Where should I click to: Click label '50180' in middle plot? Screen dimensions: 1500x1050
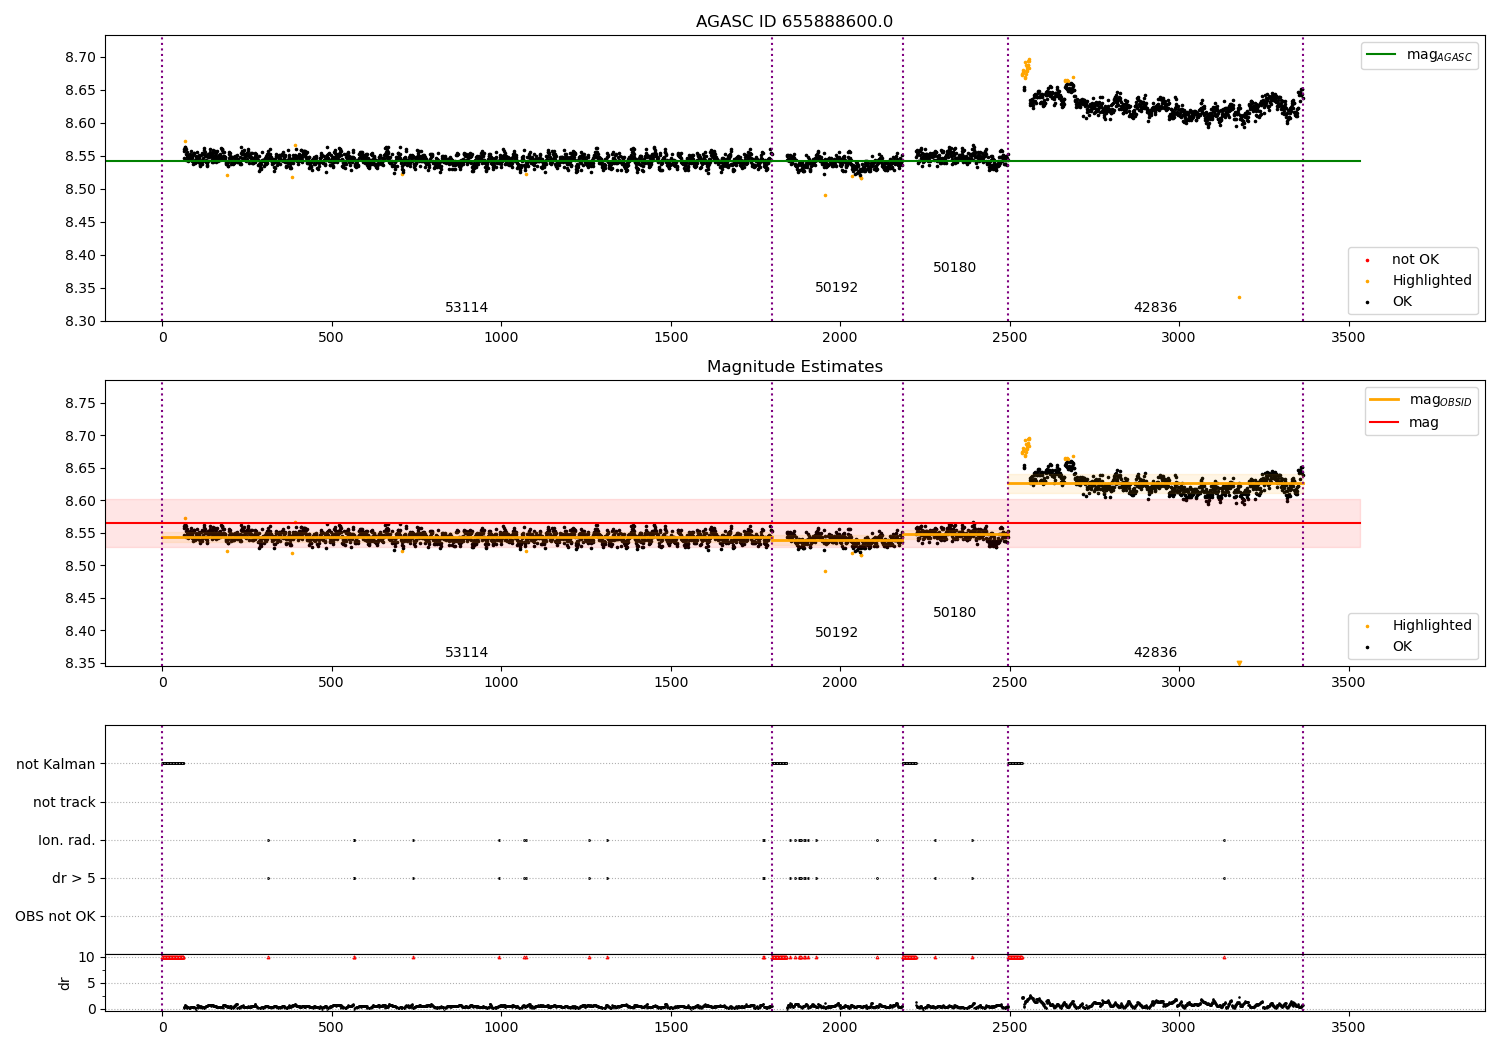pos(954,613)
